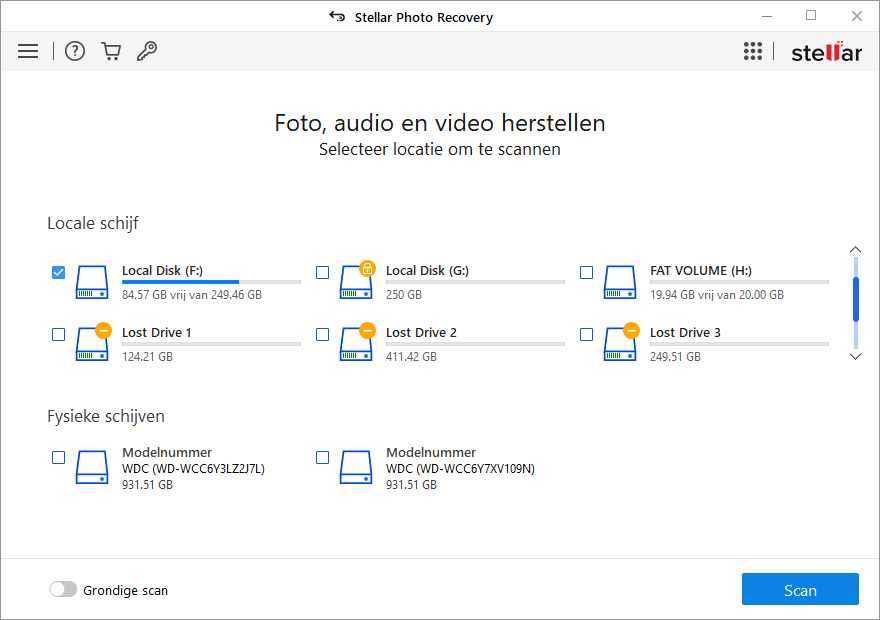
Task: Click the Local Disk (F:) usage bar
Action: 211,282
